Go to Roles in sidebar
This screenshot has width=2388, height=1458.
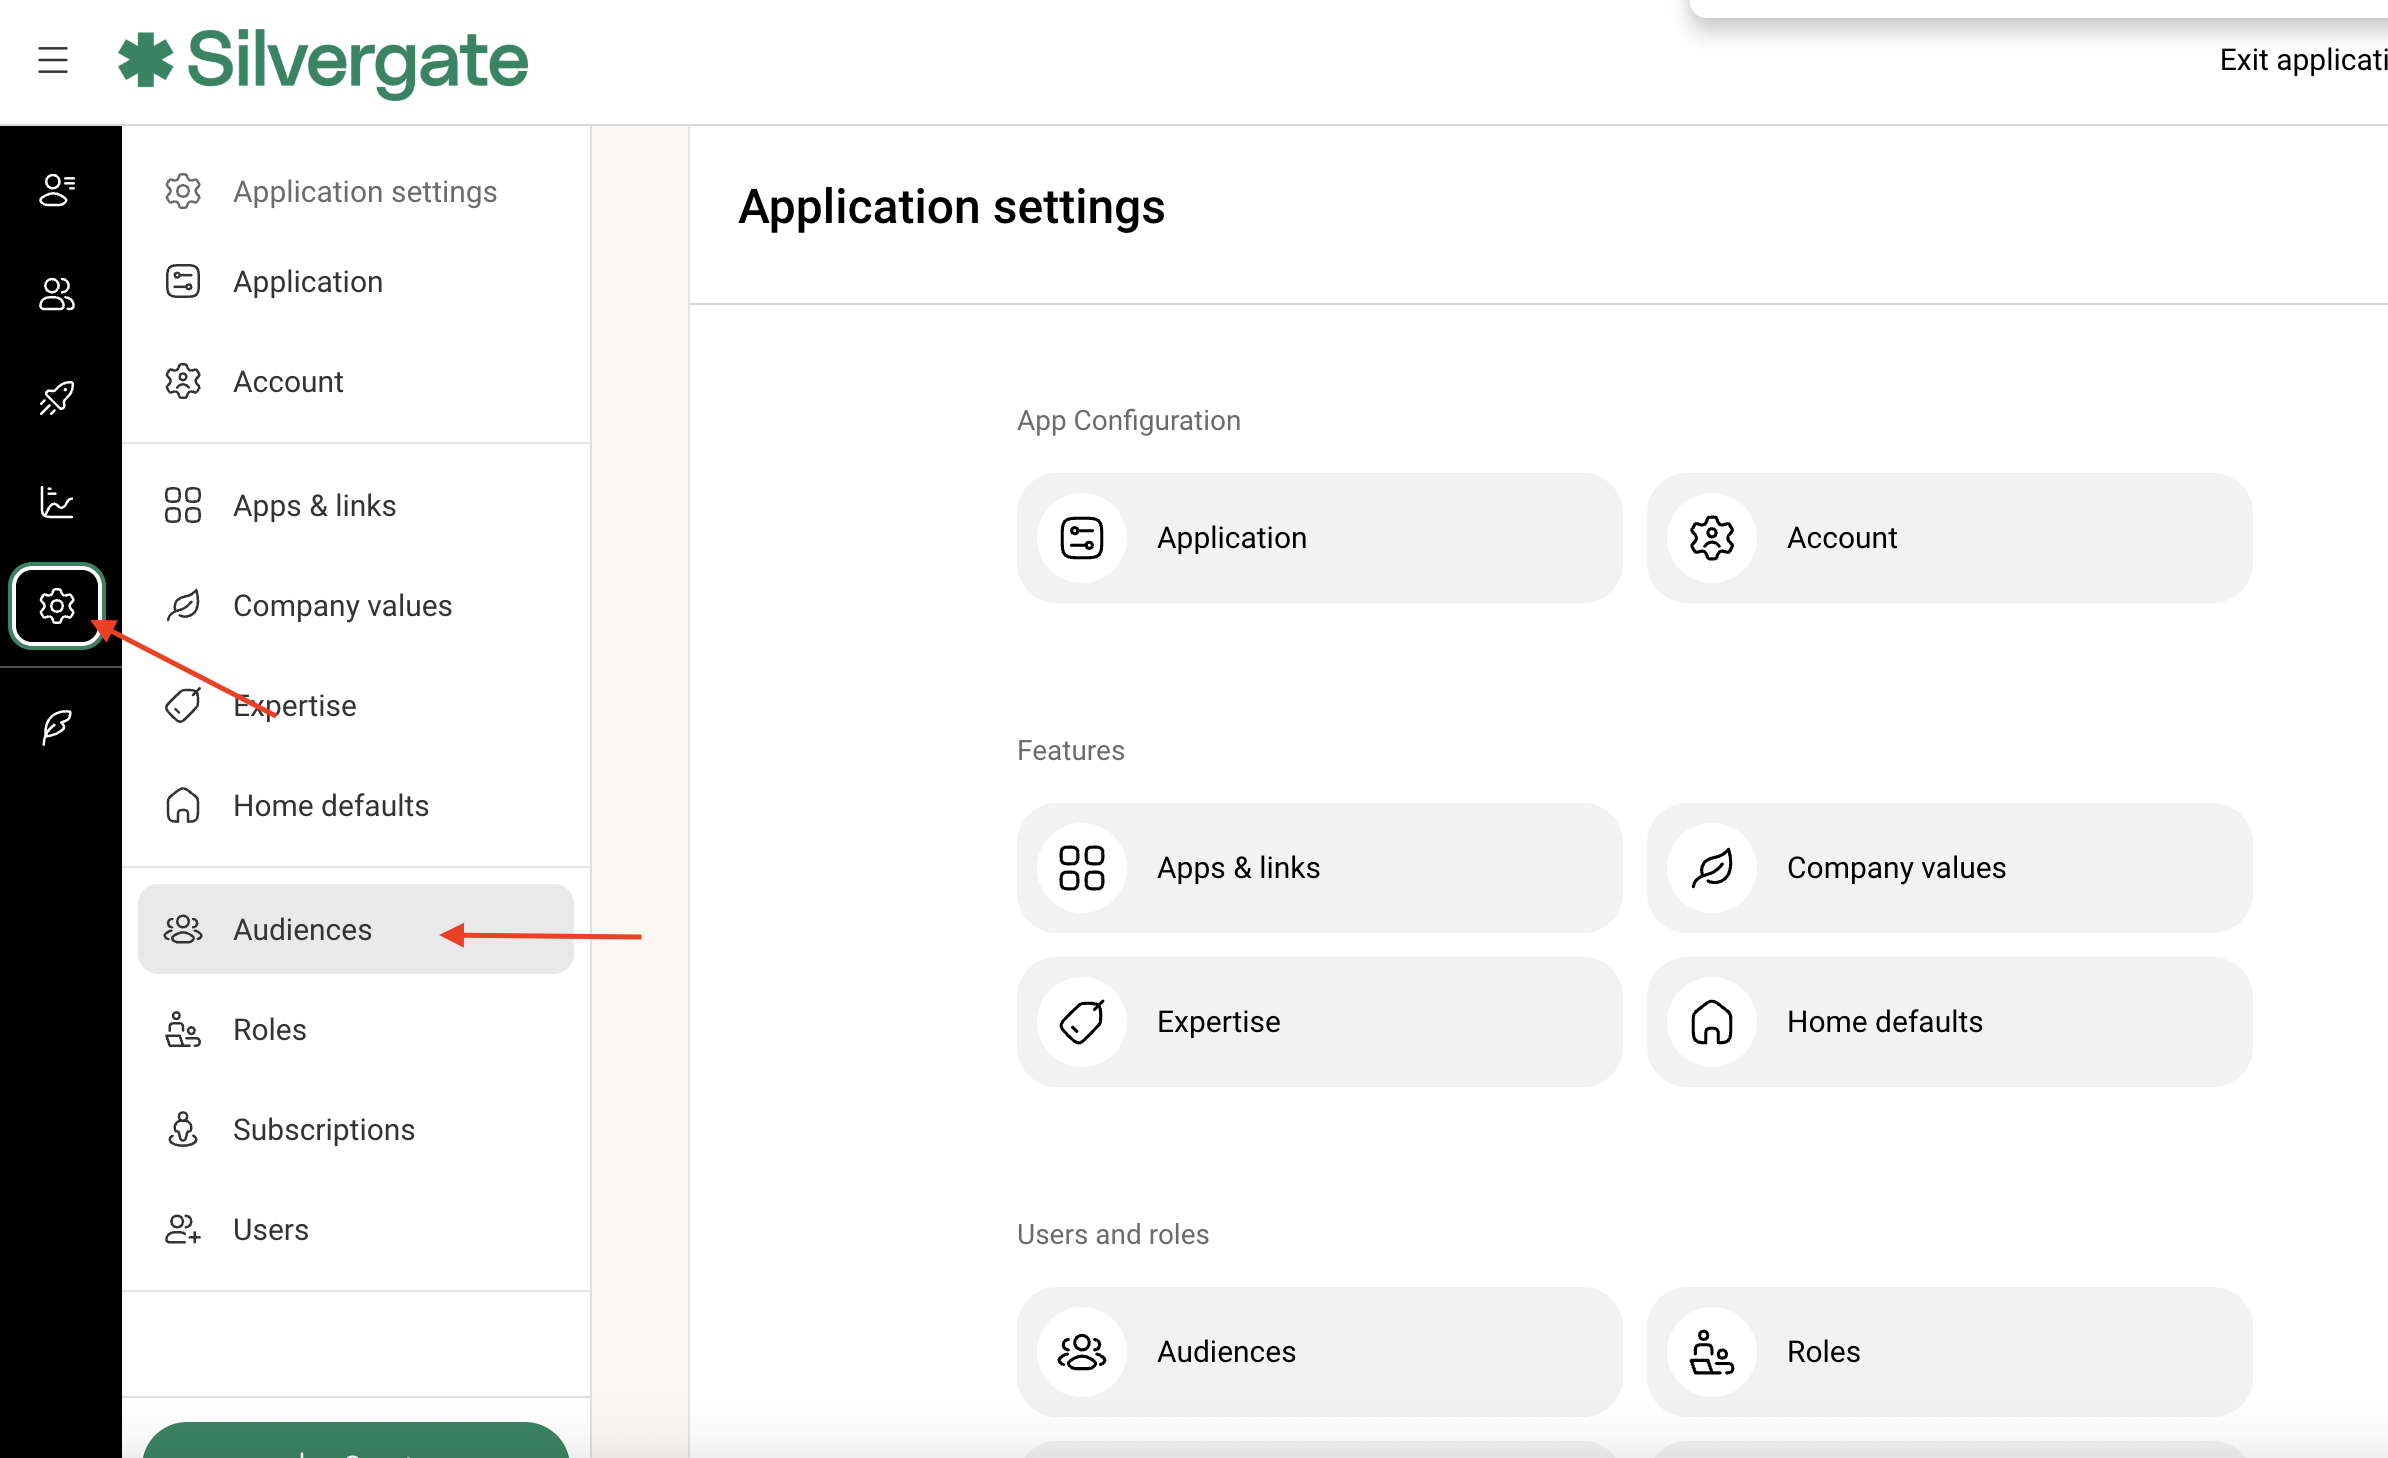(269, 1030)
